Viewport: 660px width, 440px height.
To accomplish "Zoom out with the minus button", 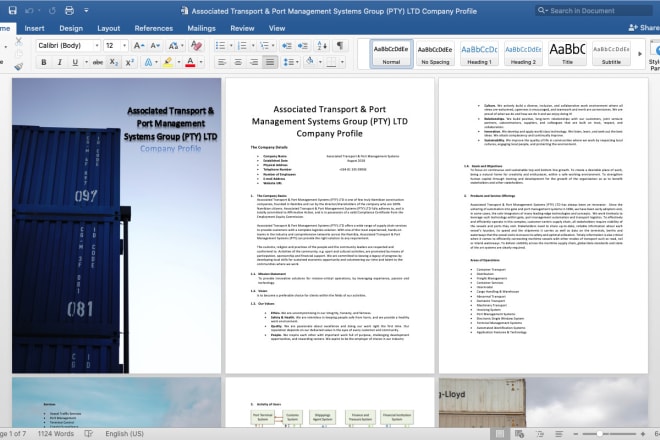I will tap(576, 434).
